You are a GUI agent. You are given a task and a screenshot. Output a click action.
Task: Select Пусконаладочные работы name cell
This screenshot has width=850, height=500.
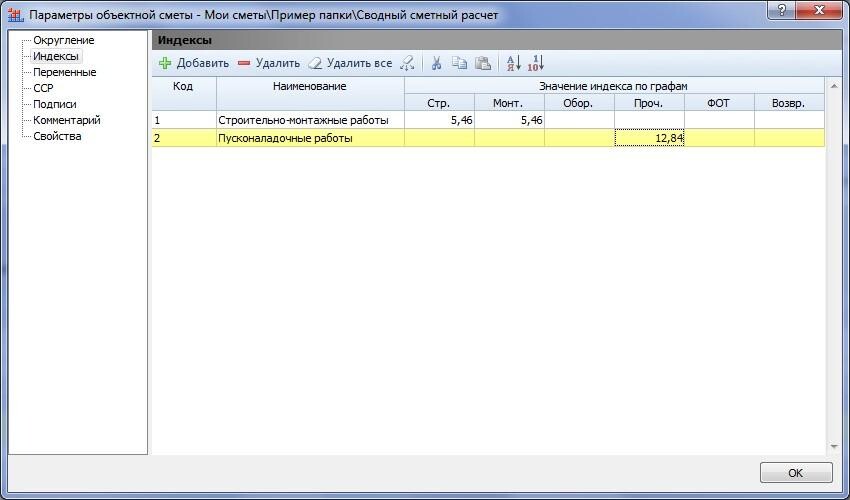coord(310,138)
